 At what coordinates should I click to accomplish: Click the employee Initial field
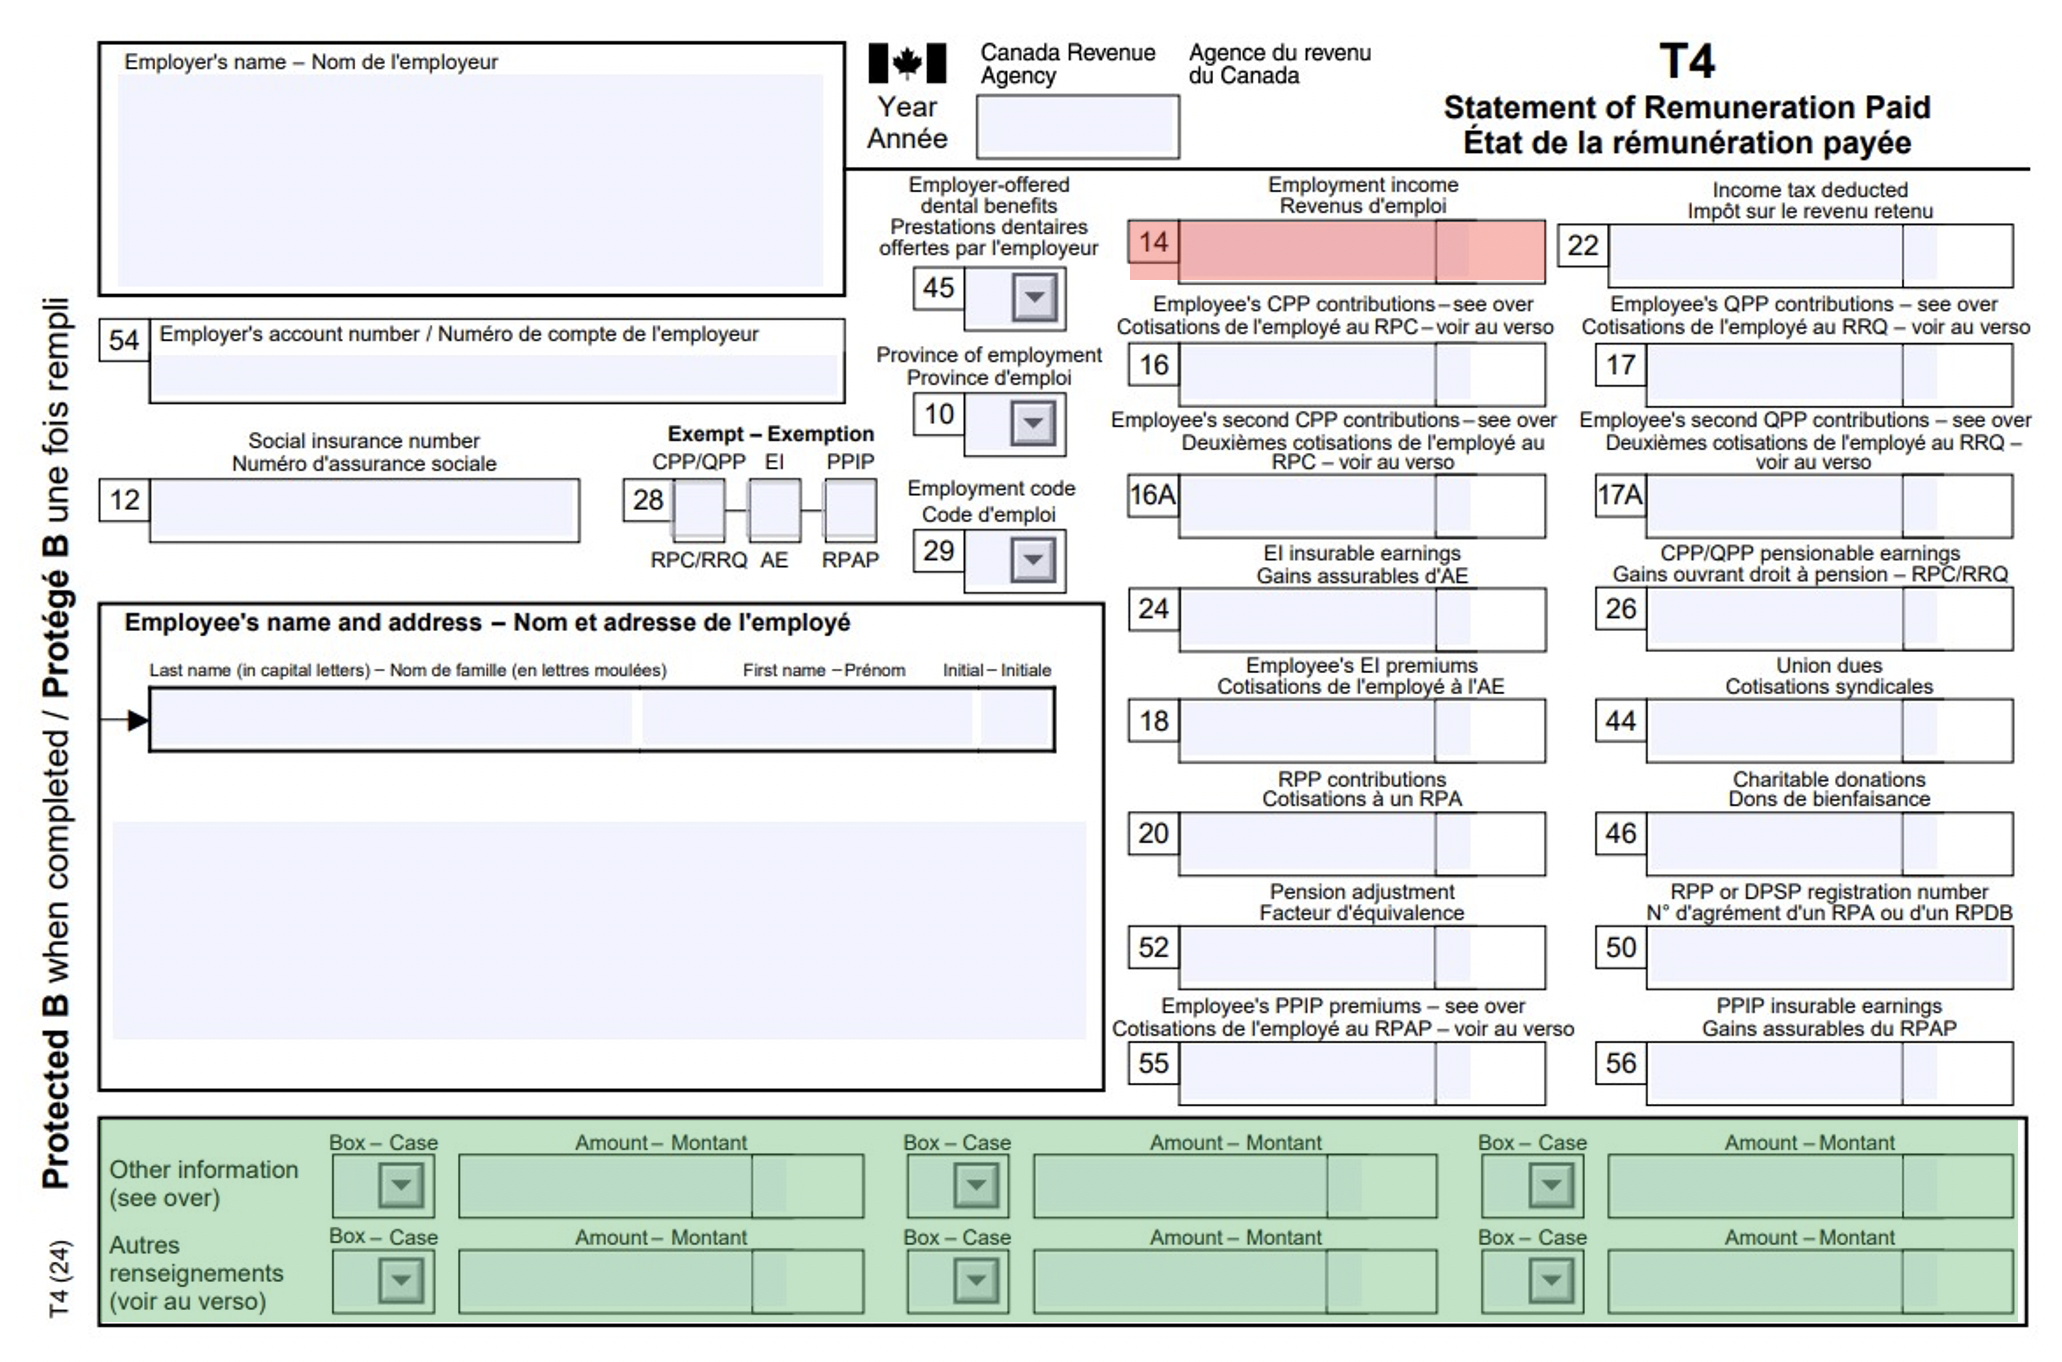[x=1015, y=720]
